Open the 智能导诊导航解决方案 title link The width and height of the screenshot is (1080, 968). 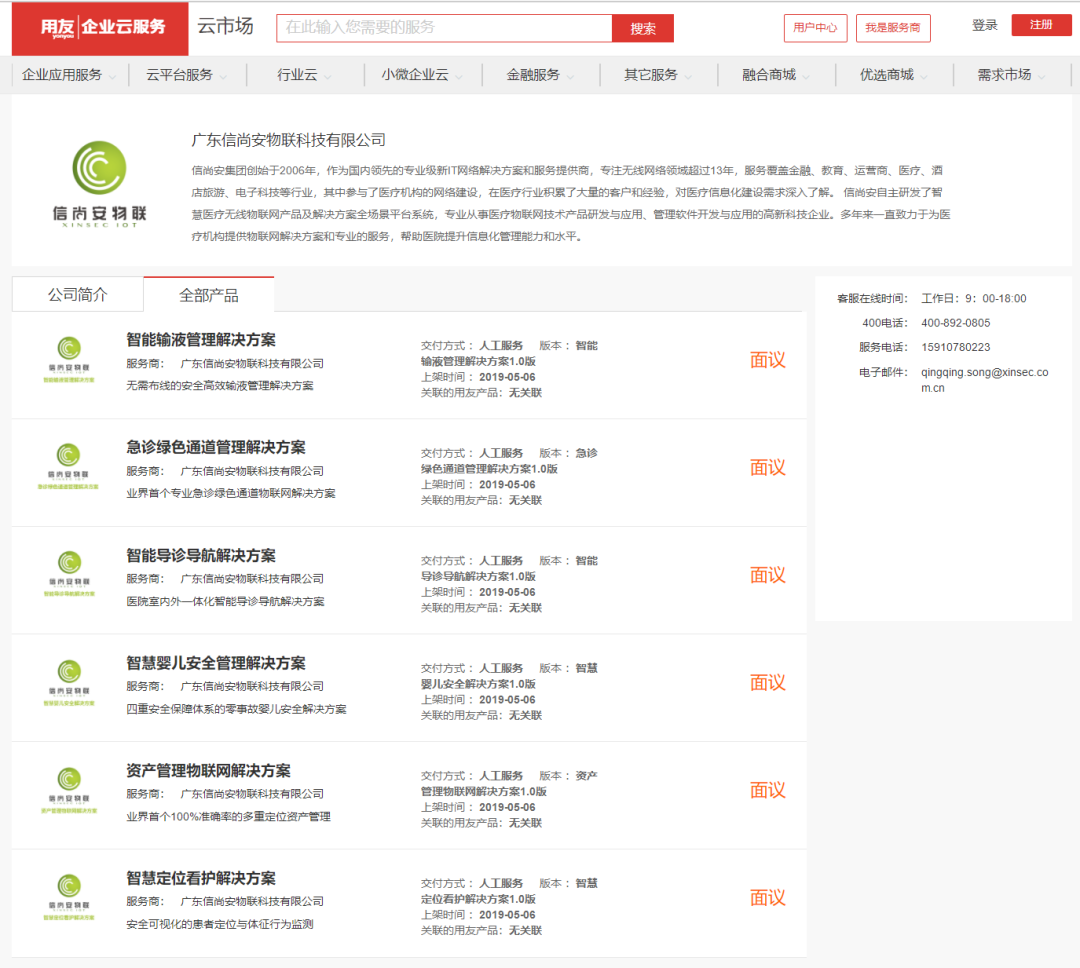tap(201, 555)
